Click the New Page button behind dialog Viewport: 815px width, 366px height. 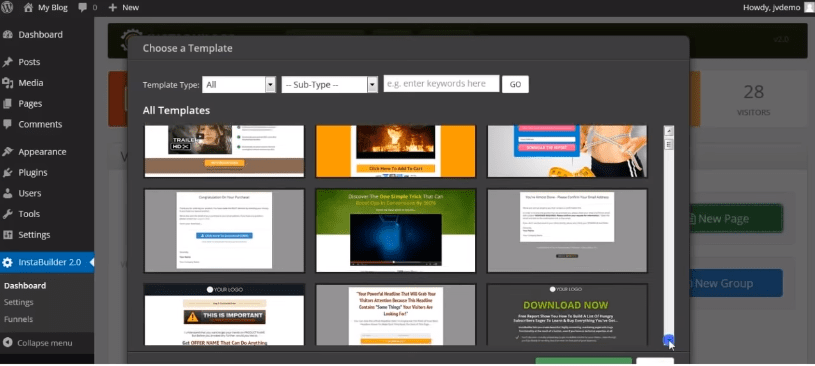click(735, 218)
